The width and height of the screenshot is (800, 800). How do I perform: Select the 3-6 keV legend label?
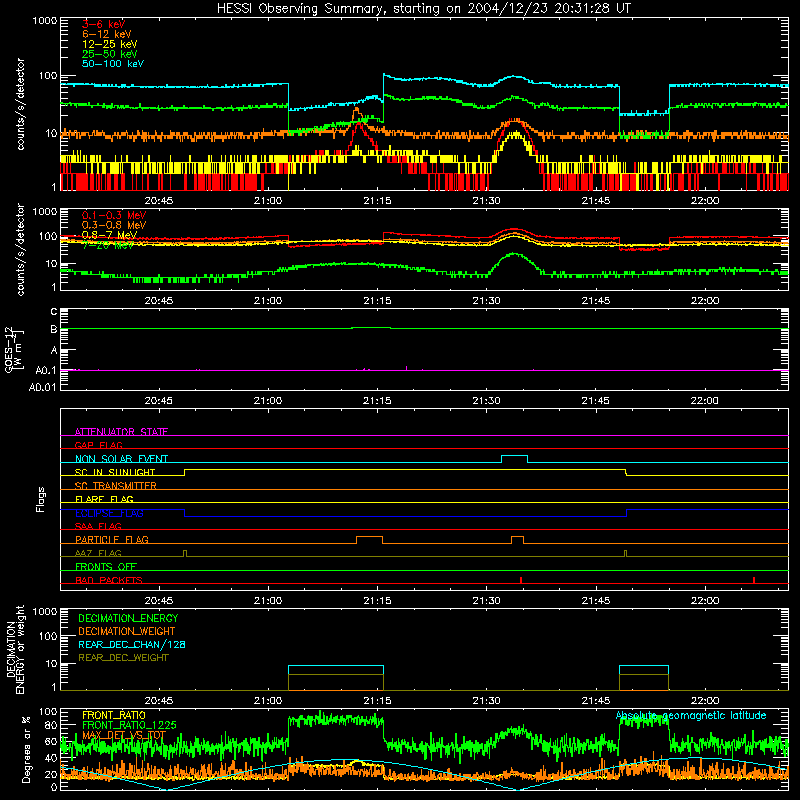pos(103,24)
